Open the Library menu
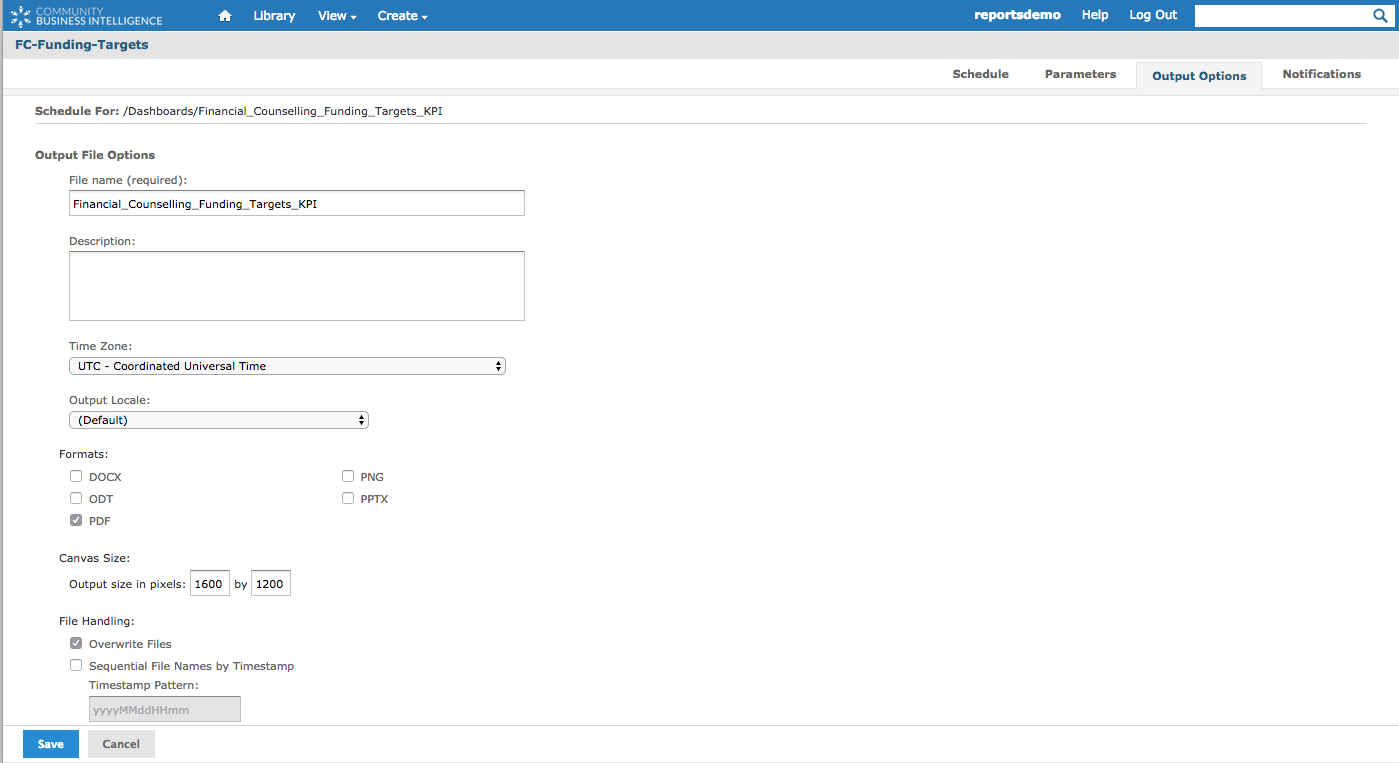 [274, 15]
